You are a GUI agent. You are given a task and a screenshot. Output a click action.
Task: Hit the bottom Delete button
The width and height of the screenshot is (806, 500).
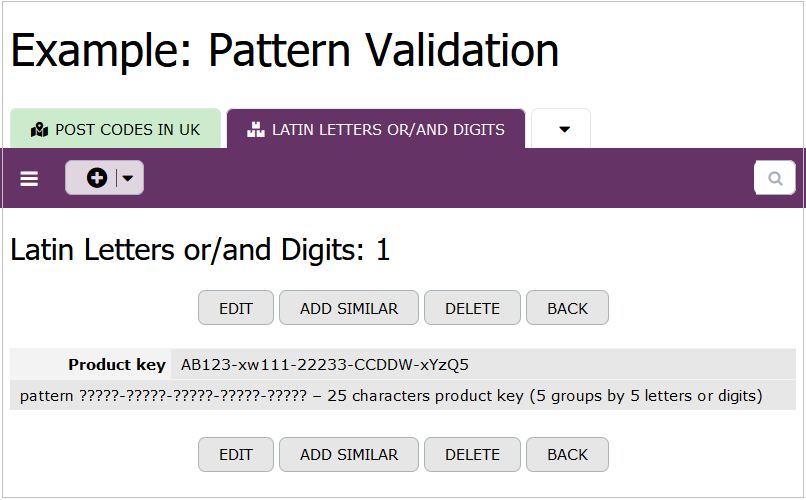(x=472, y=454)
